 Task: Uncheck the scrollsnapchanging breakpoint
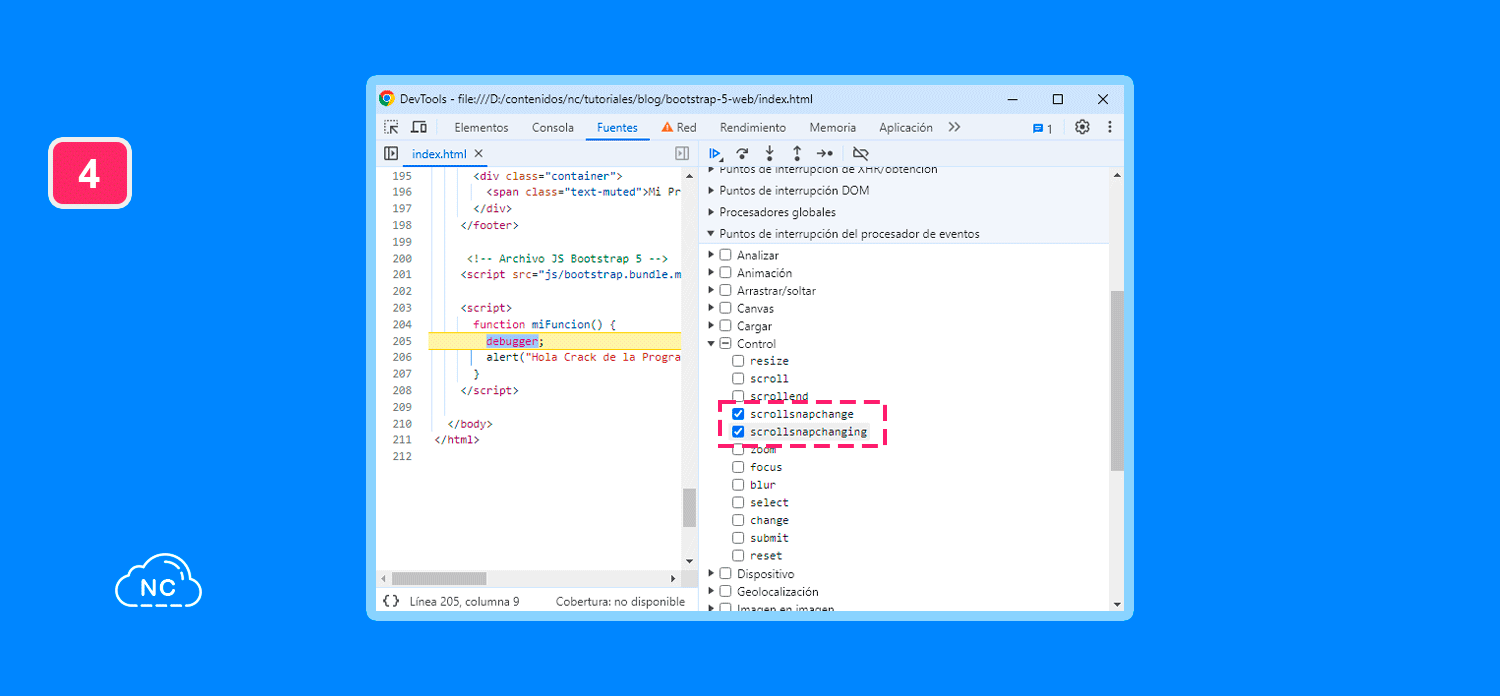click(738, 432)
